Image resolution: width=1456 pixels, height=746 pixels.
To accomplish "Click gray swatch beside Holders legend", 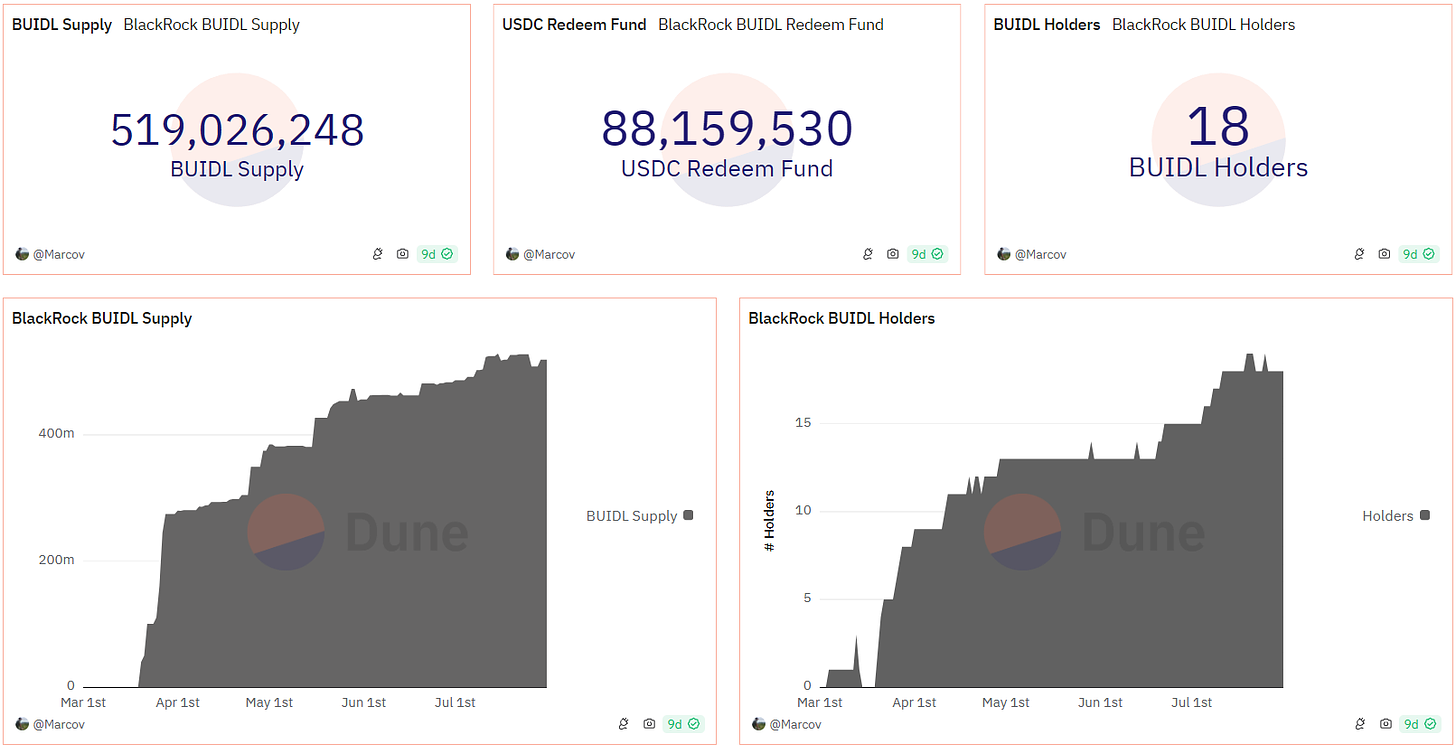I will point(1424,516).
